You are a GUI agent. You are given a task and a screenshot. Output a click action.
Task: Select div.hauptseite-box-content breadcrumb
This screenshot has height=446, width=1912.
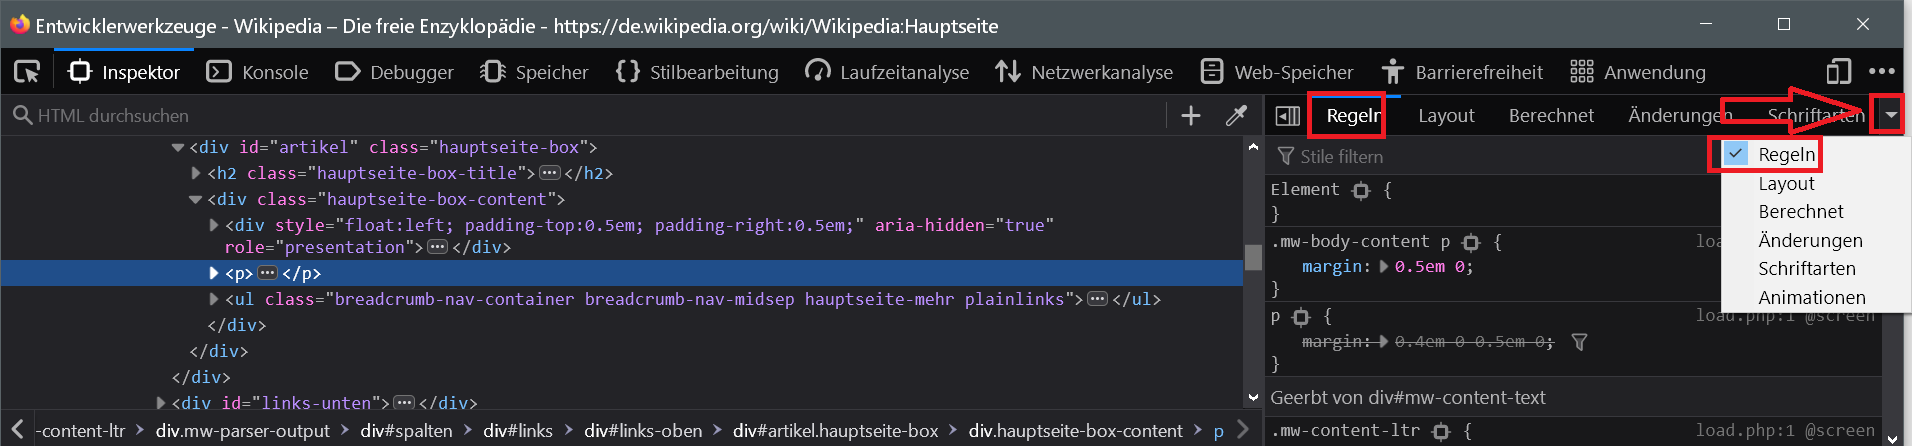[1076, 431]
